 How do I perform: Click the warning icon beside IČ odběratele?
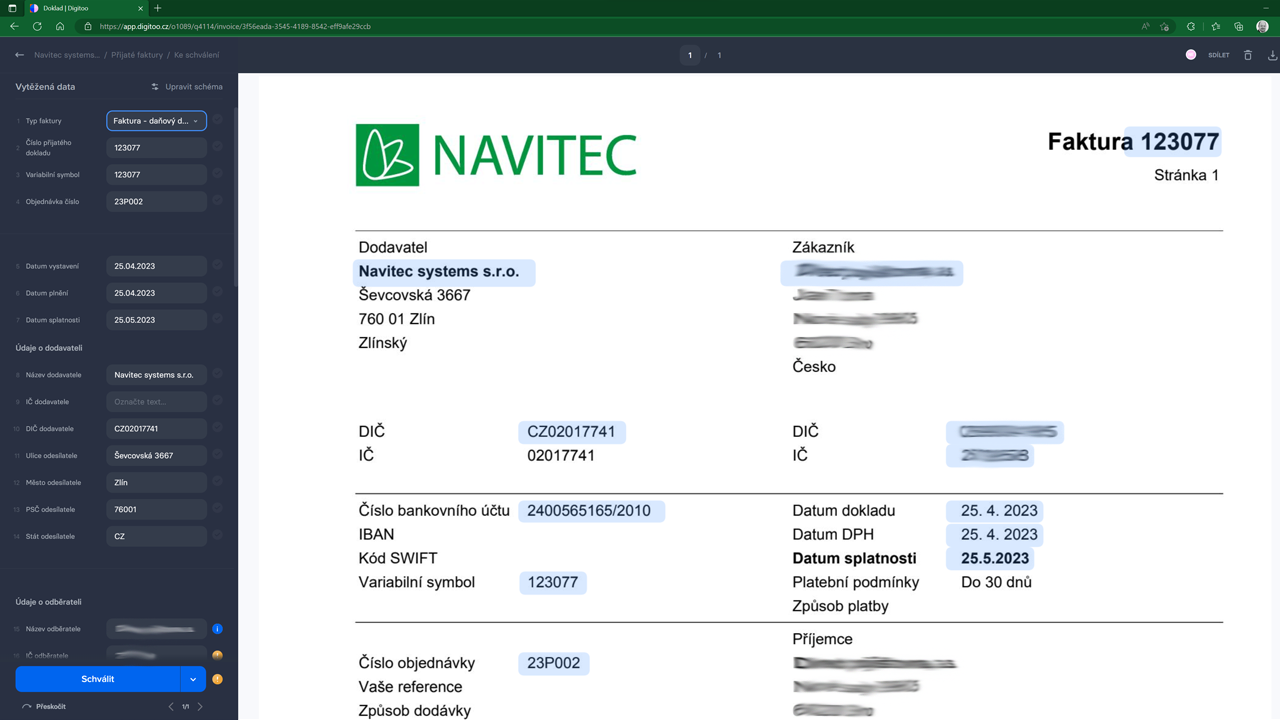tap(217, 655)
